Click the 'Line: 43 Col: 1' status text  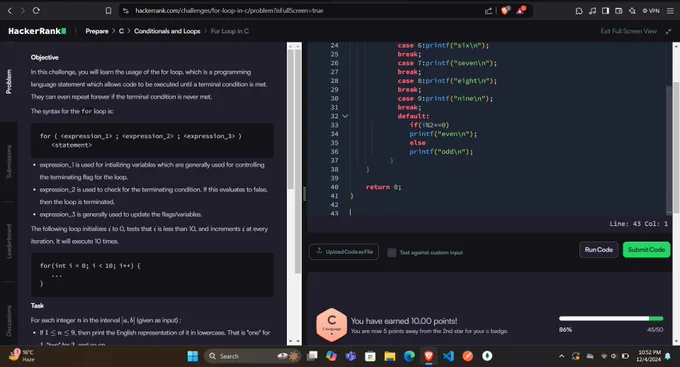(x=638, y=224)
